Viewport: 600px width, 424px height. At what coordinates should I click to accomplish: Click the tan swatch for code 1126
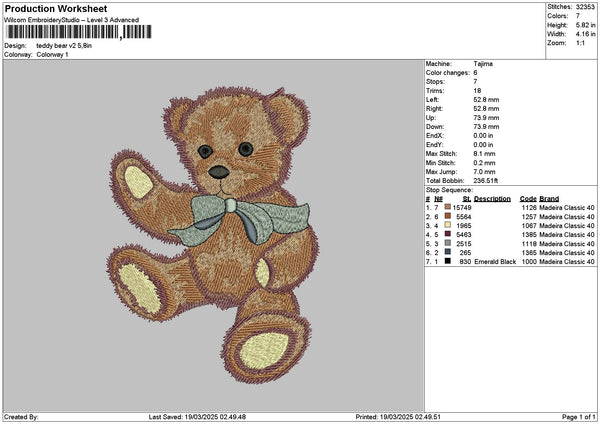tap(447, 207)
